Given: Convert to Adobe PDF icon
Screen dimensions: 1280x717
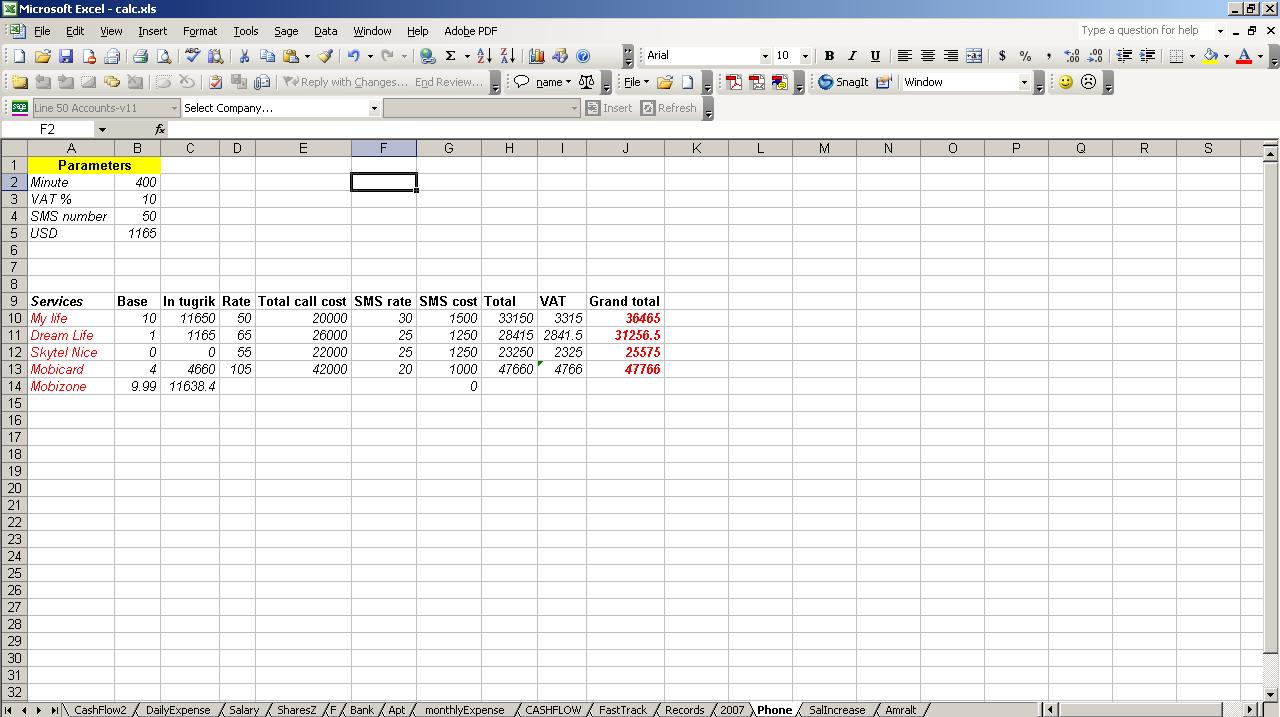Looking at the screenshot, I should point(734,82).
